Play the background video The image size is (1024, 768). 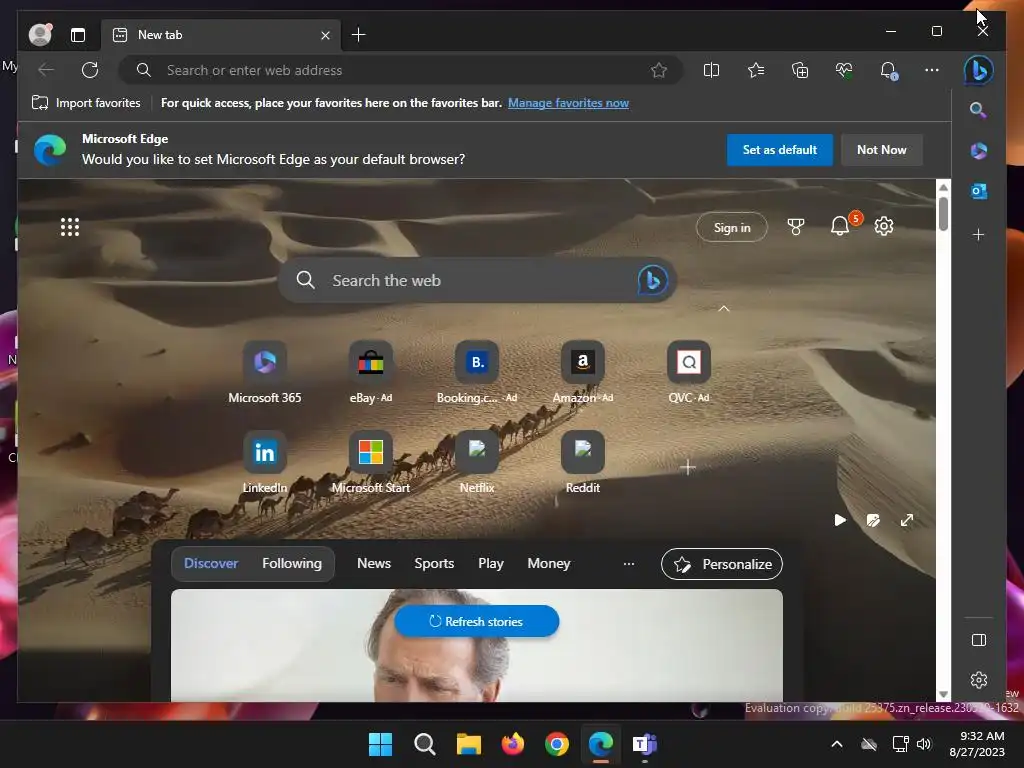[840, 520]
